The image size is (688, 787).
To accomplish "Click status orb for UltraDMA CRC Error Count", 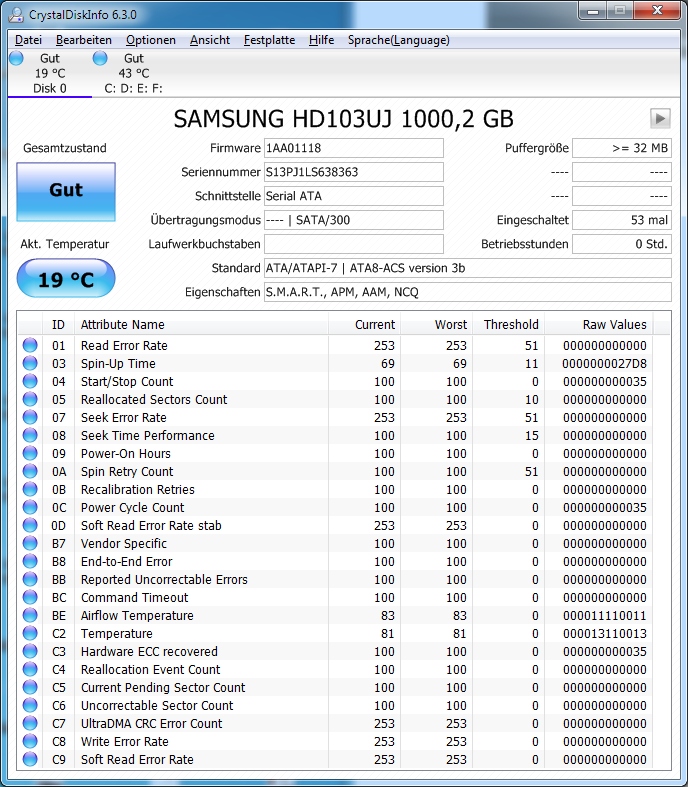I will (x=30, y=723).
